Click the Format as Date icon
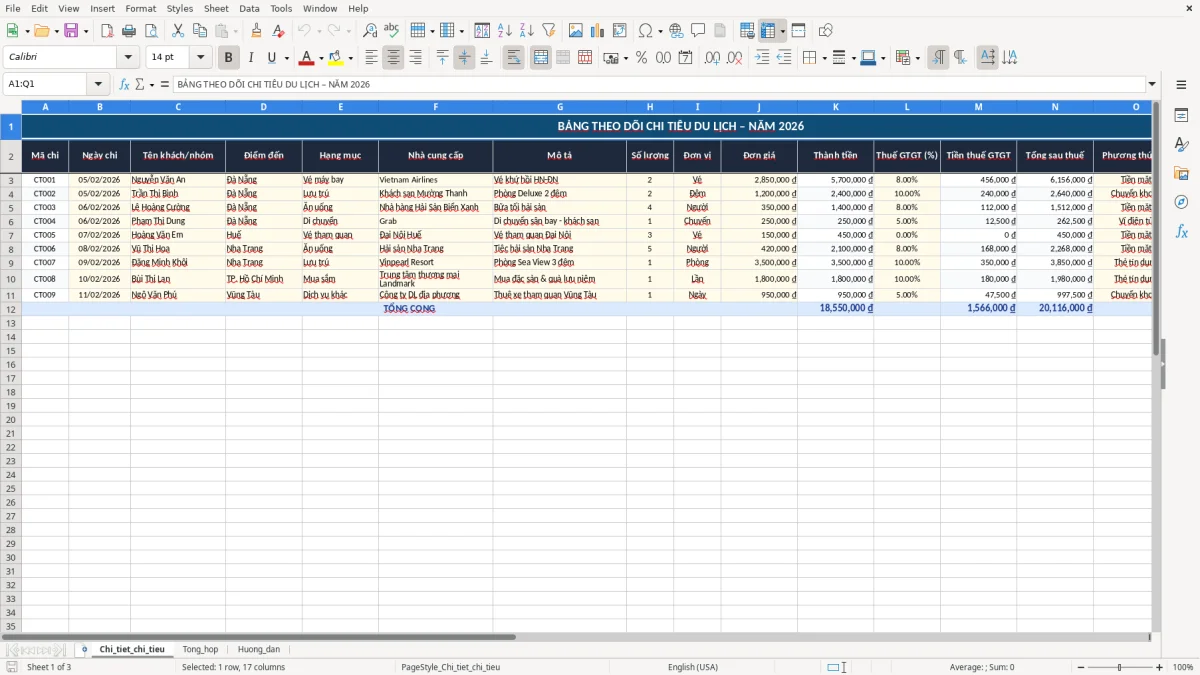 click(686, 58)
